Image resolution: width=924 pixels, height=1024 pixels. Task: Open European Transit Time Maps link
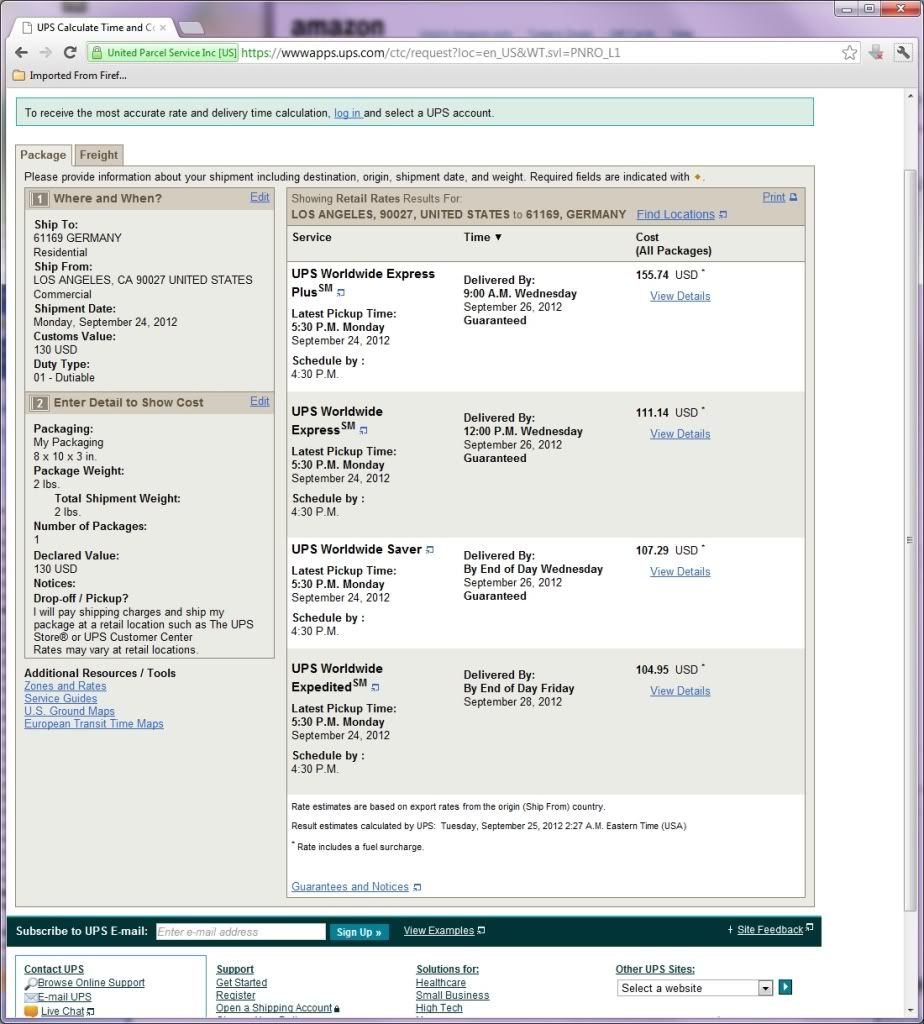(94, 724)
